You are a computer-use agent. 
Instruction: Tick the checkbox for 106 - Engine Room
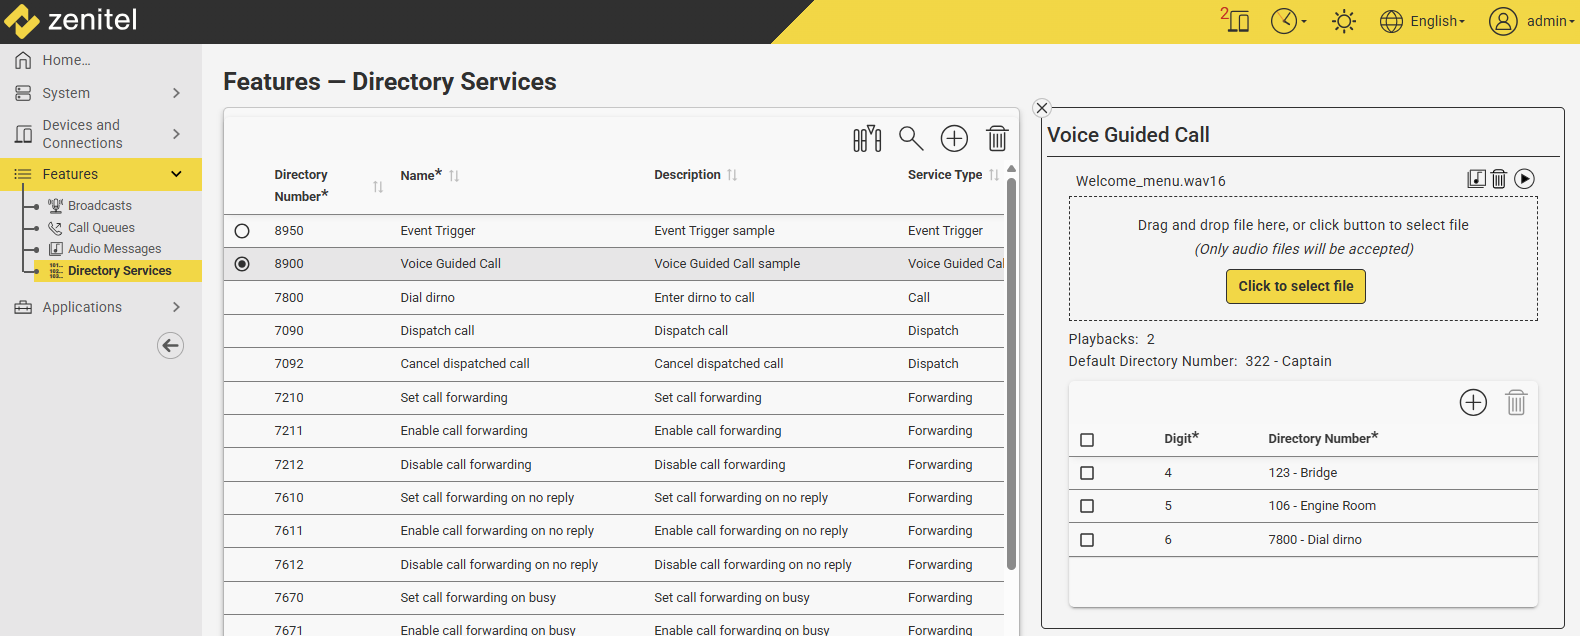(x=1087, y=506)
